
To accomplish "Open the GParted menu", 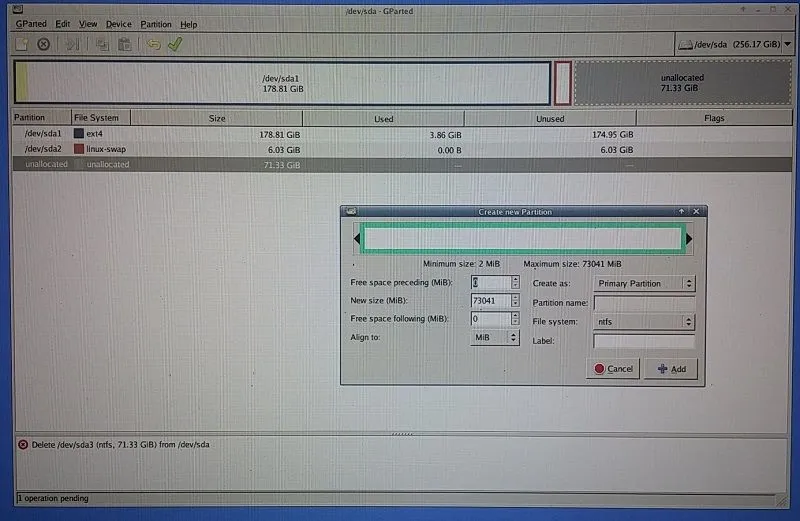I will coord(31,24).
